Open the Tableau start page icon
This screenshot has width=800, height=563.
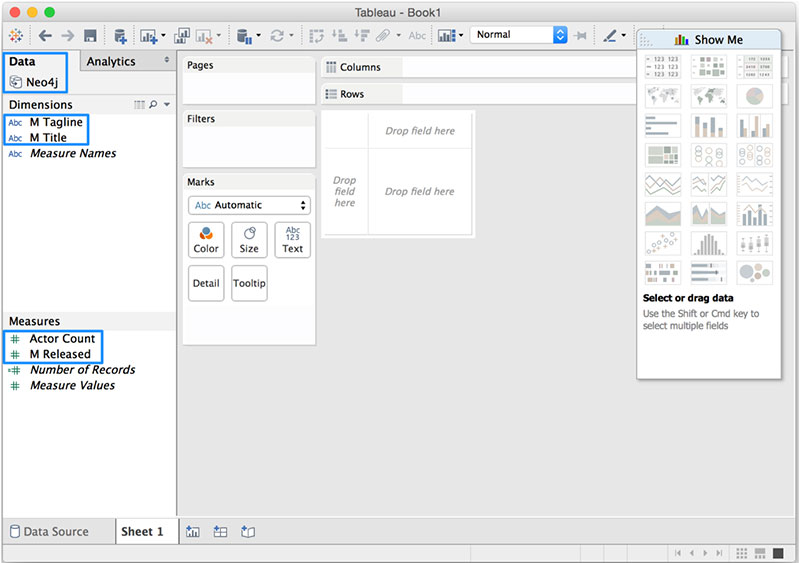tap(16, 35)
